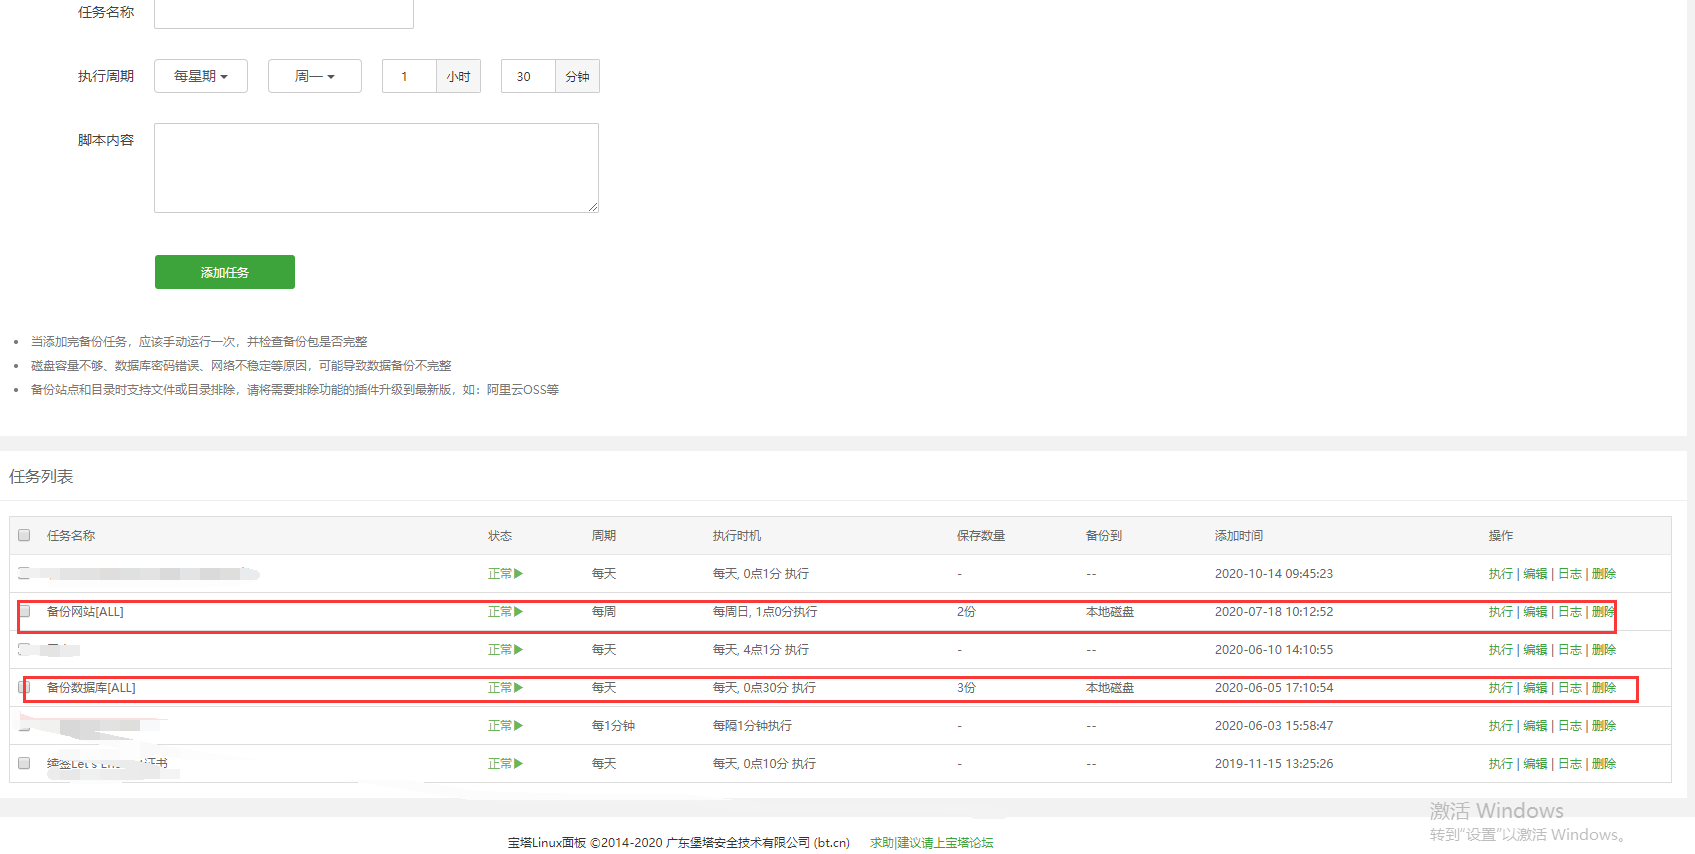Check the 备份网站[ALL] row checkbox
The width and height of the screenshot is (1695, 854).
coord(24,611)
